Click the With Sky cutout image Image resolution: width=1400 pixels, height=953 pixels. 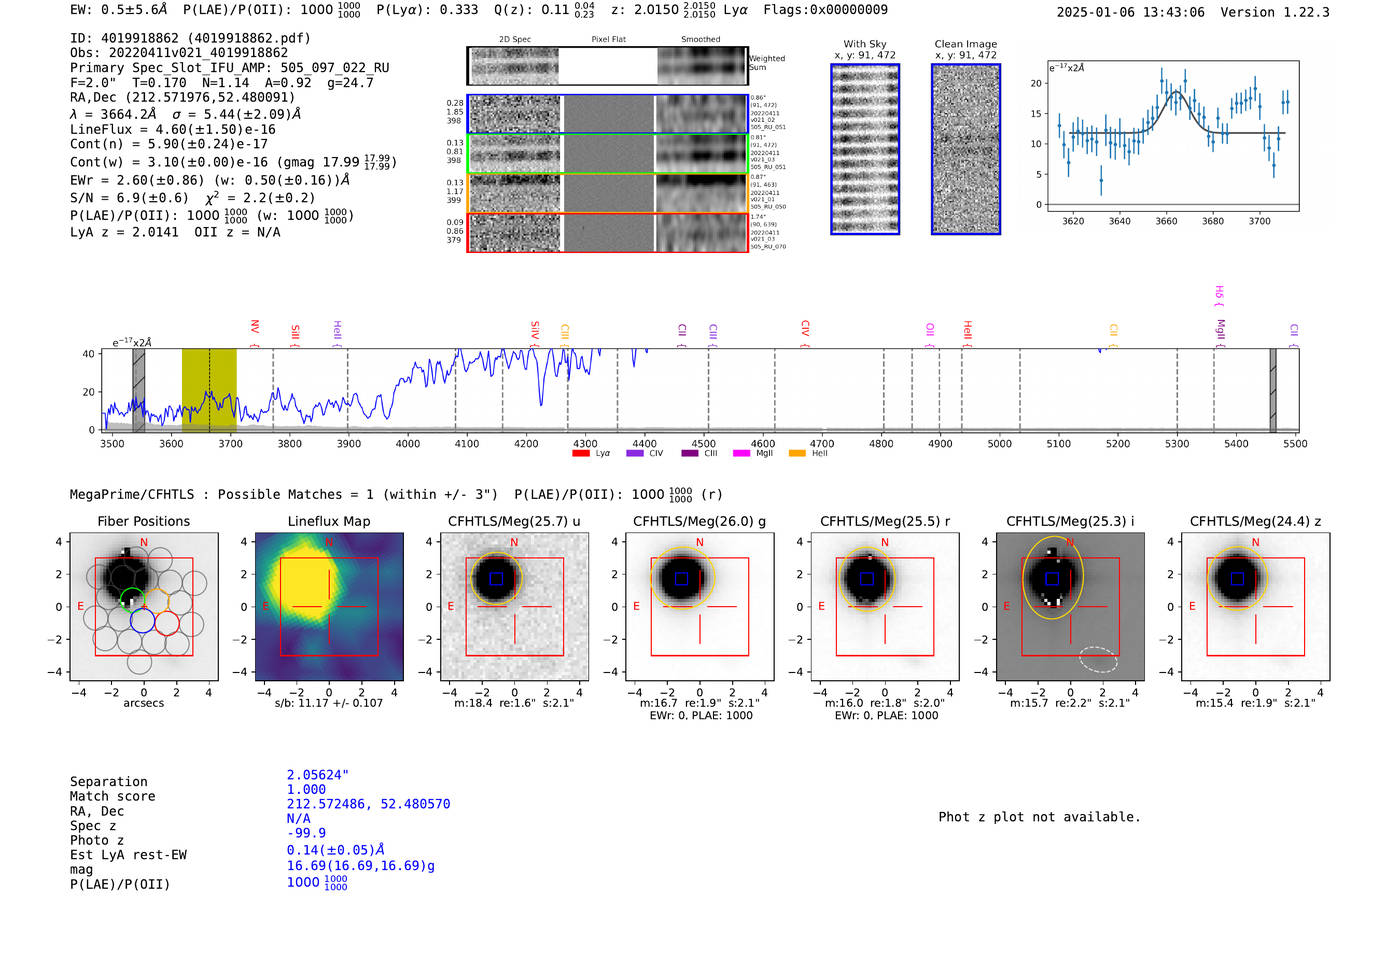[865, 149]
